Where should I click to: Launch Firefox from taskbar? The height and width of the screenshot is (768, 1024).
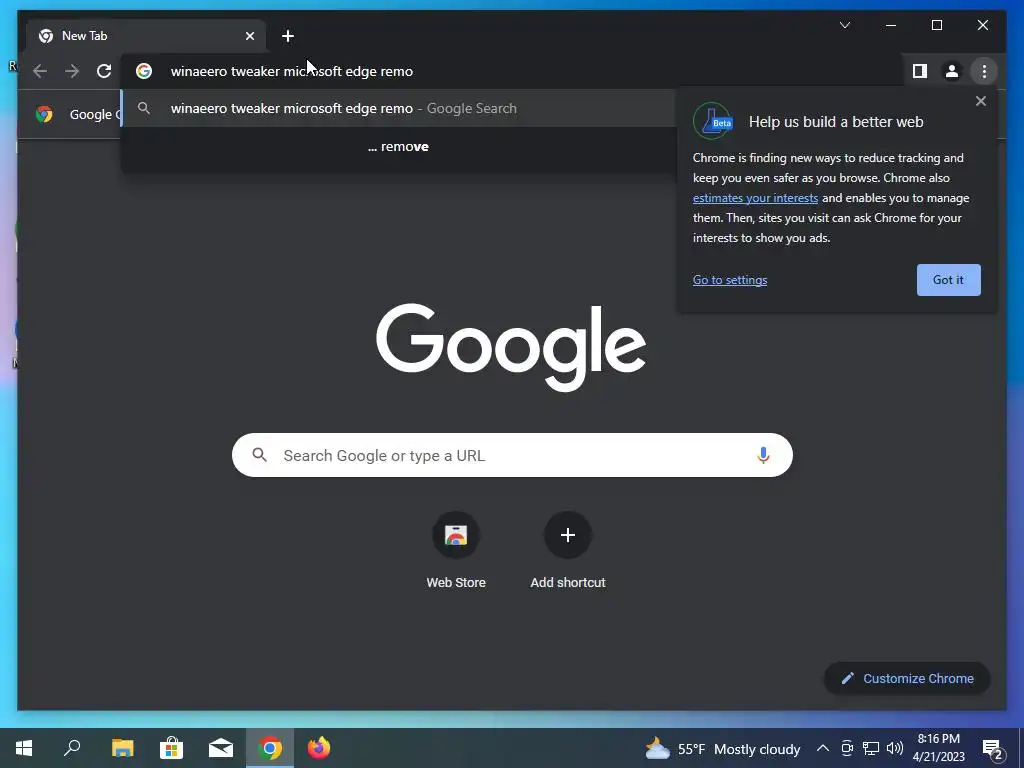319,748
